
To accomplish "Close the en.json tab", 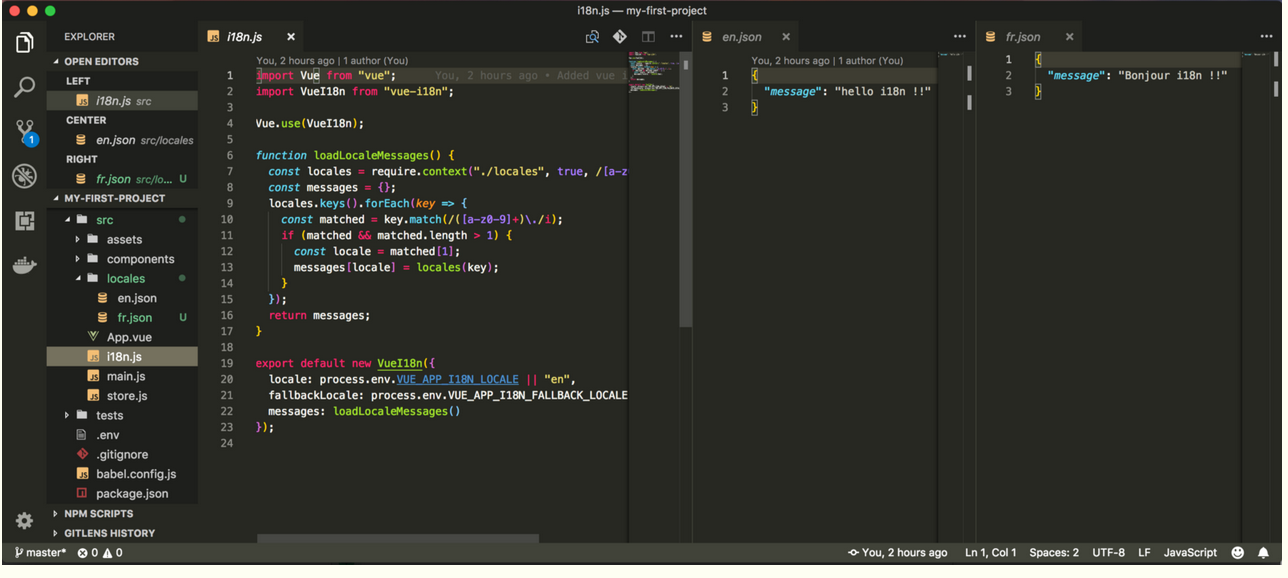I will 786,37.
